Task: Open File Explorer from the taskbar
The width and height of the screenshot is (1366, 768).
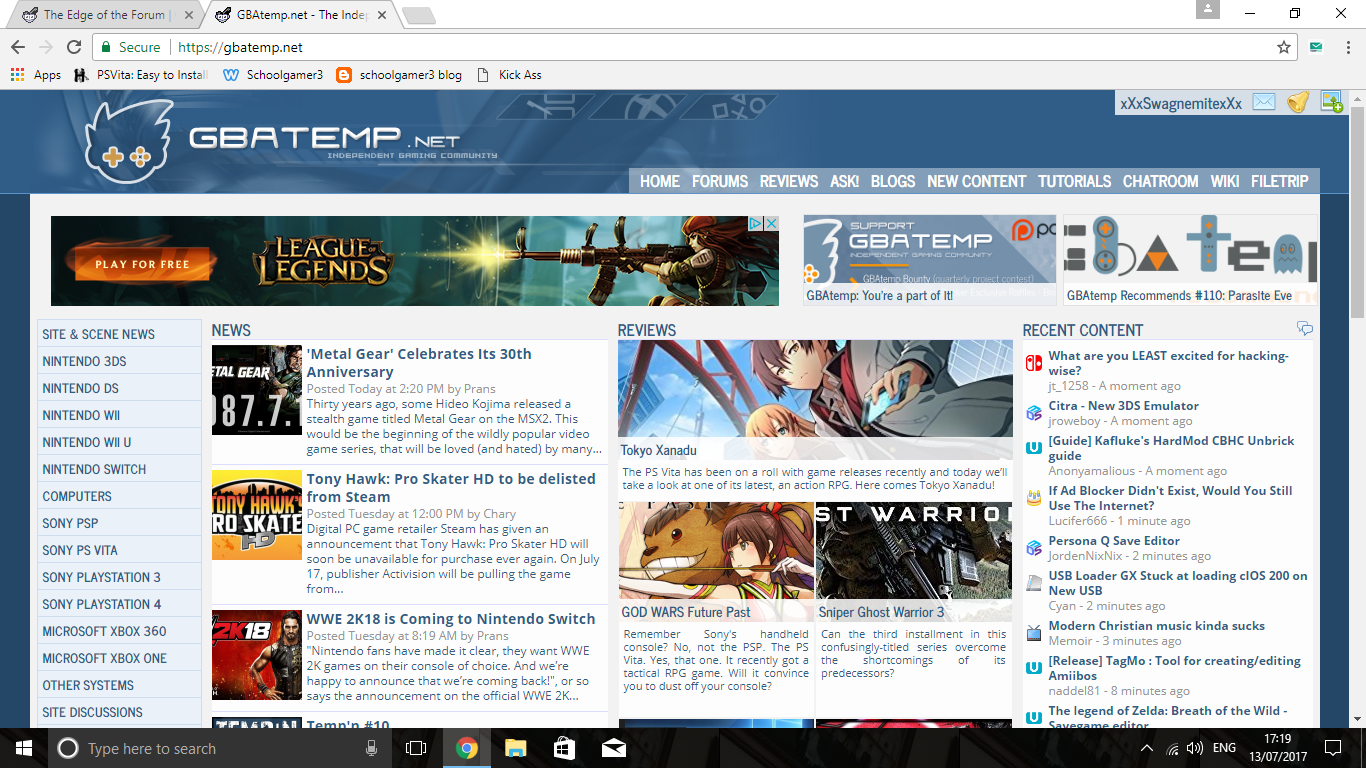Action: coord(515,748)
